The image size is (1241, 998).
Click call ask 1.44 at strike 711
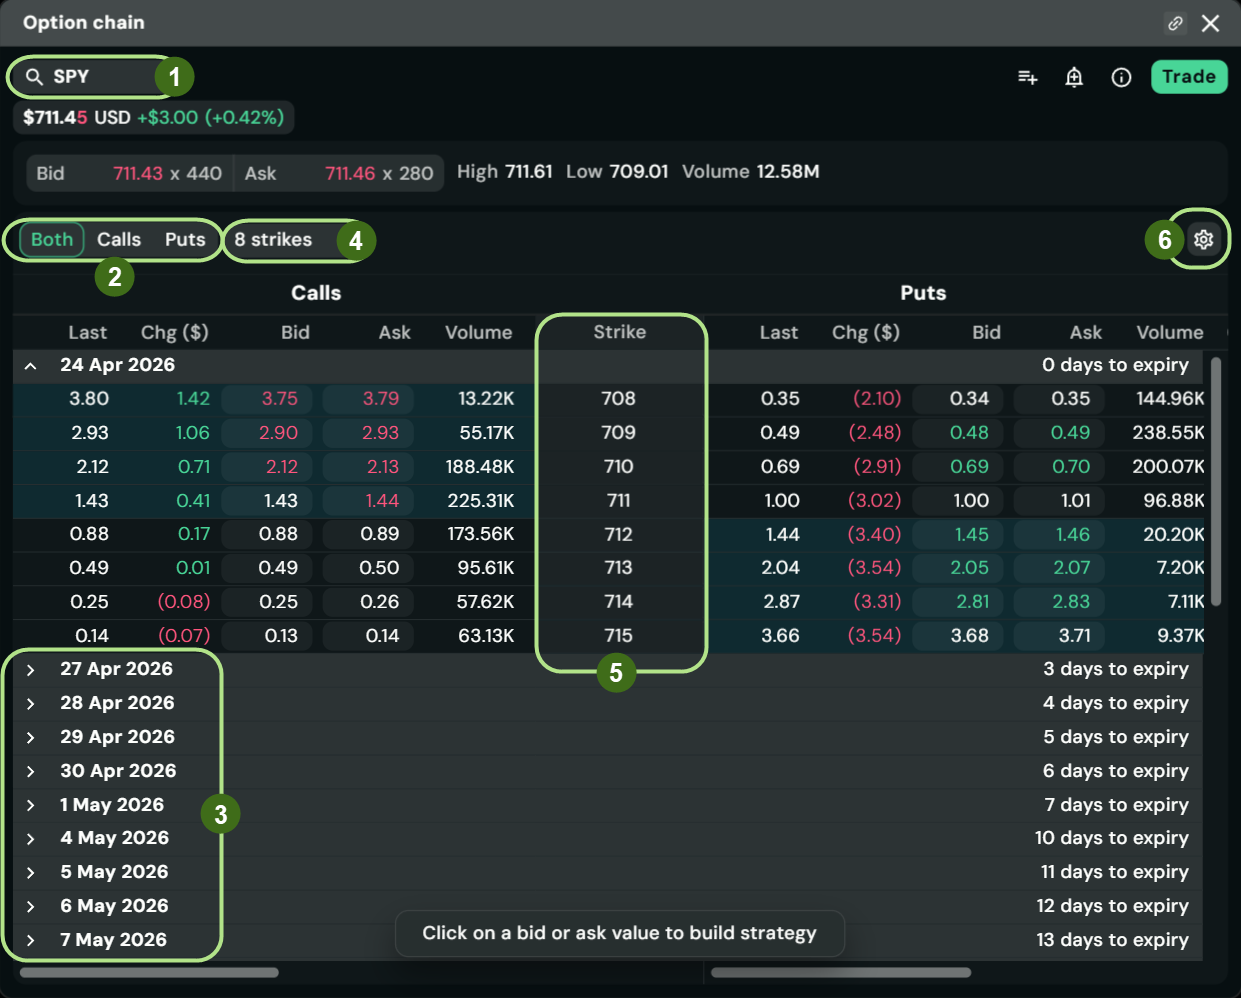(x=368, y=501)
